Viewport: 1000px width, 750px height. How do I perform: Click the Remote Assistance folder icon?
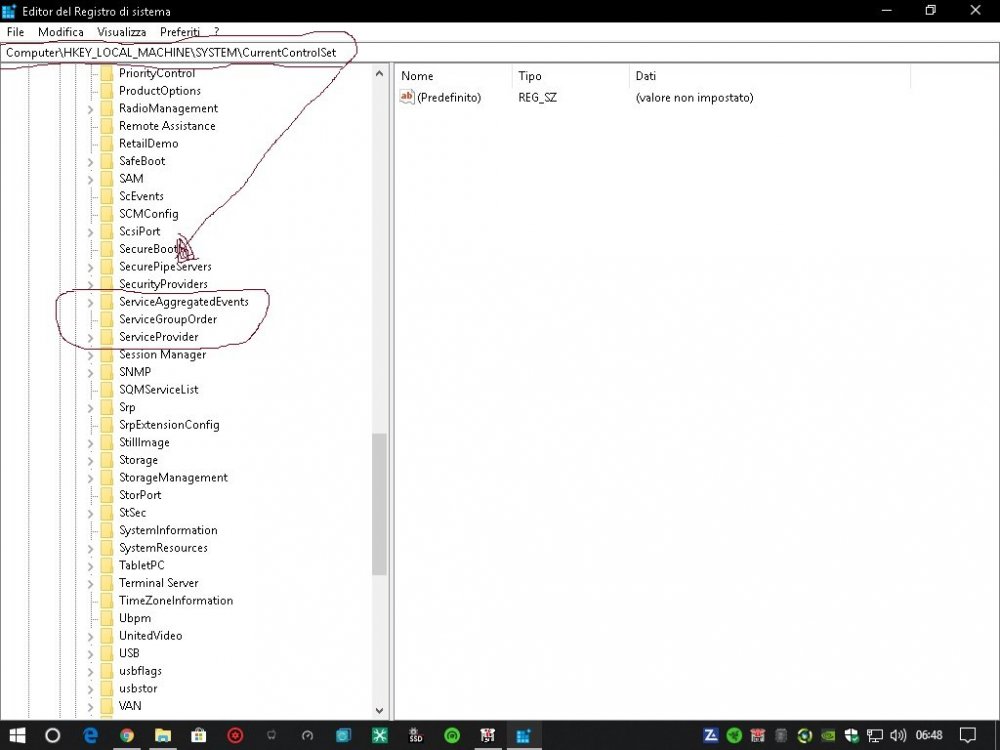point(107,126)
